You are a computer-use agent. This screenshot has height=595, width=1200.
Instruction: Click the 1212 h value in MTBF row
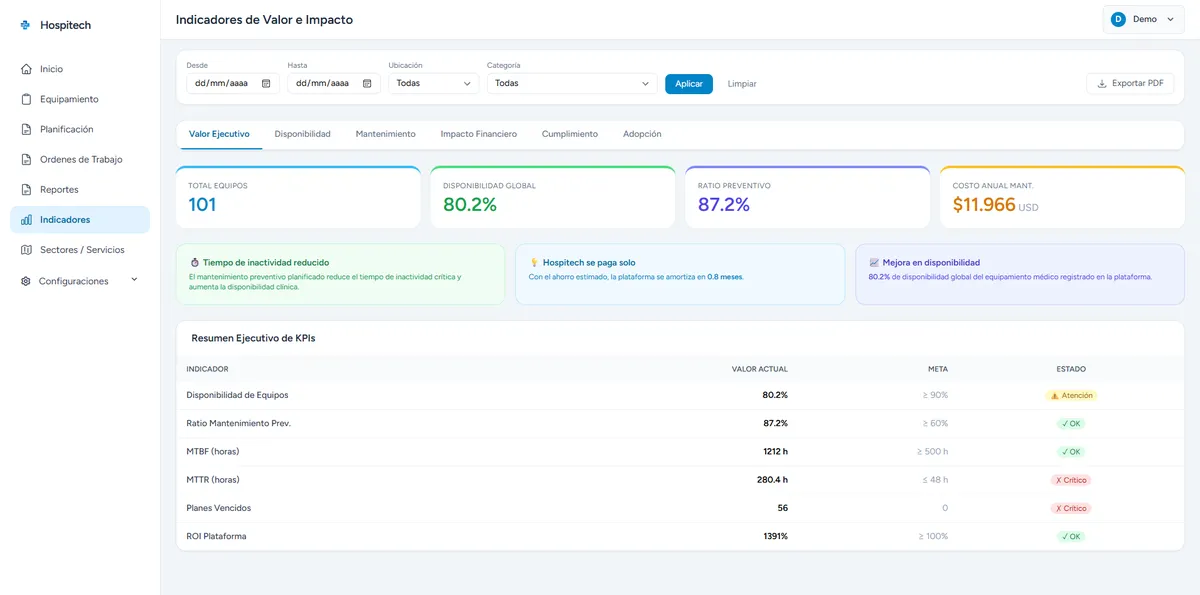tap(775, 452)
